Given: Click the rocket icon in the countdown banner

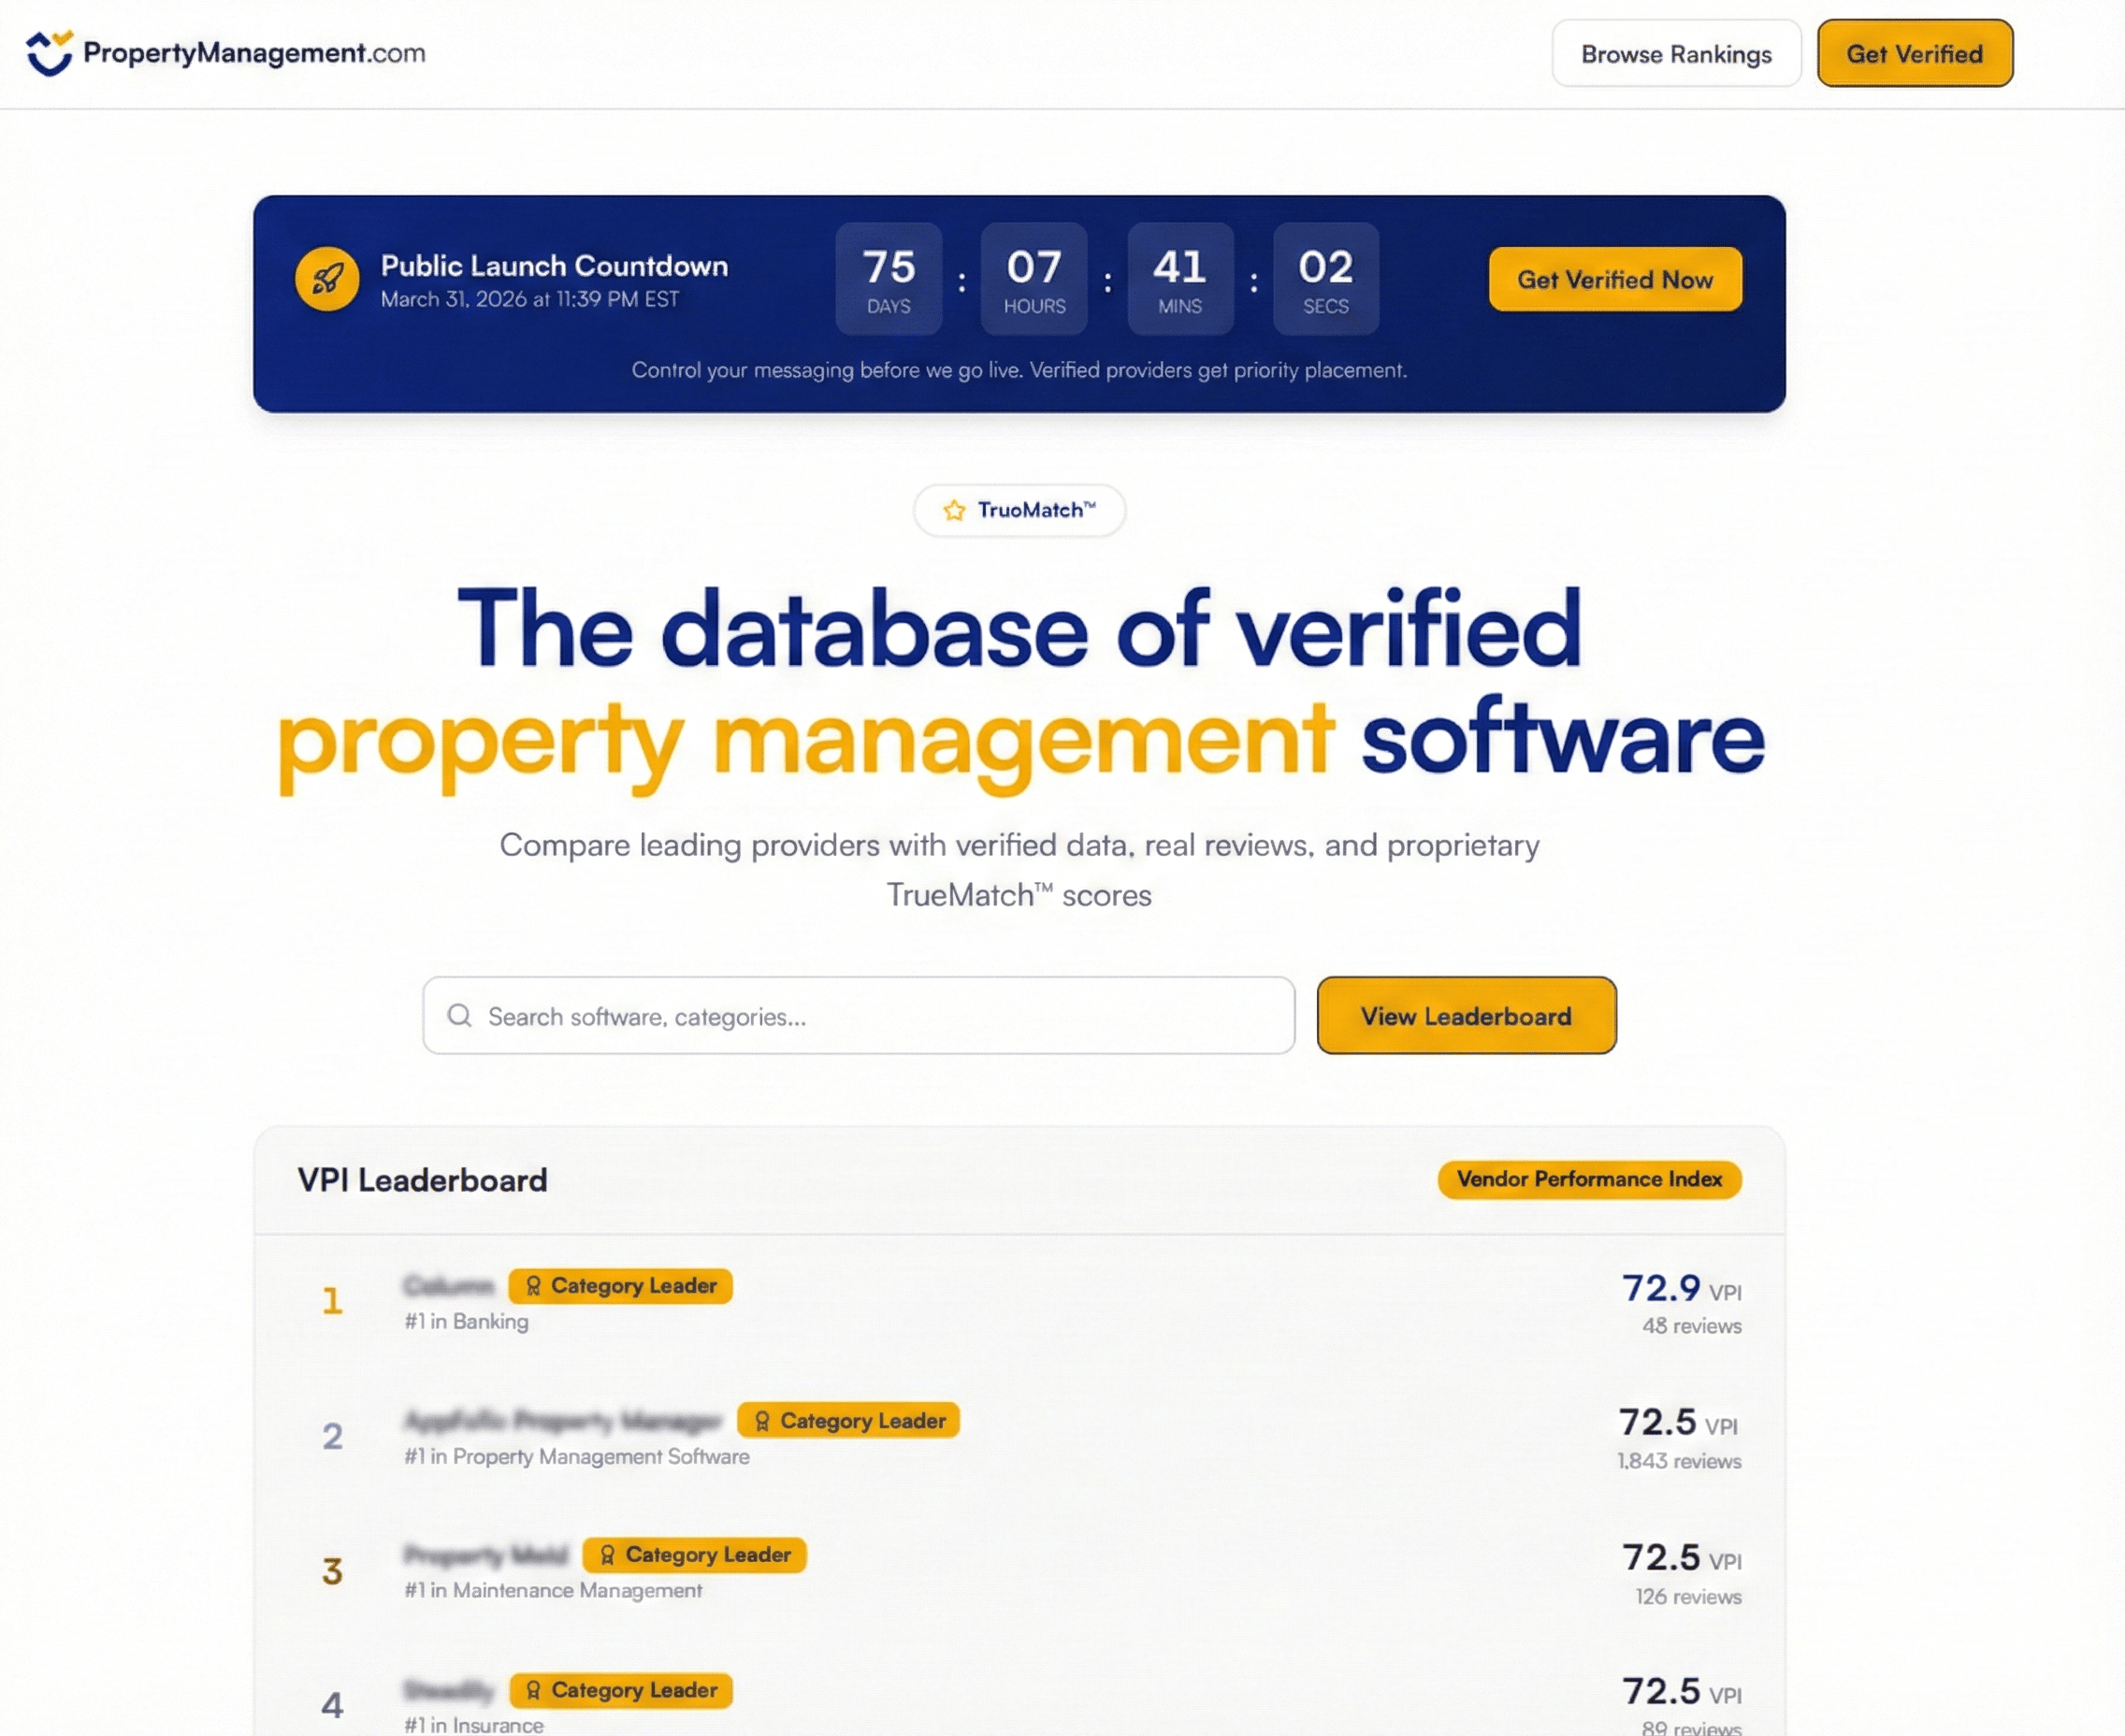Looking at the screenshot, I should pyautogui.click(x=326, y=279).
